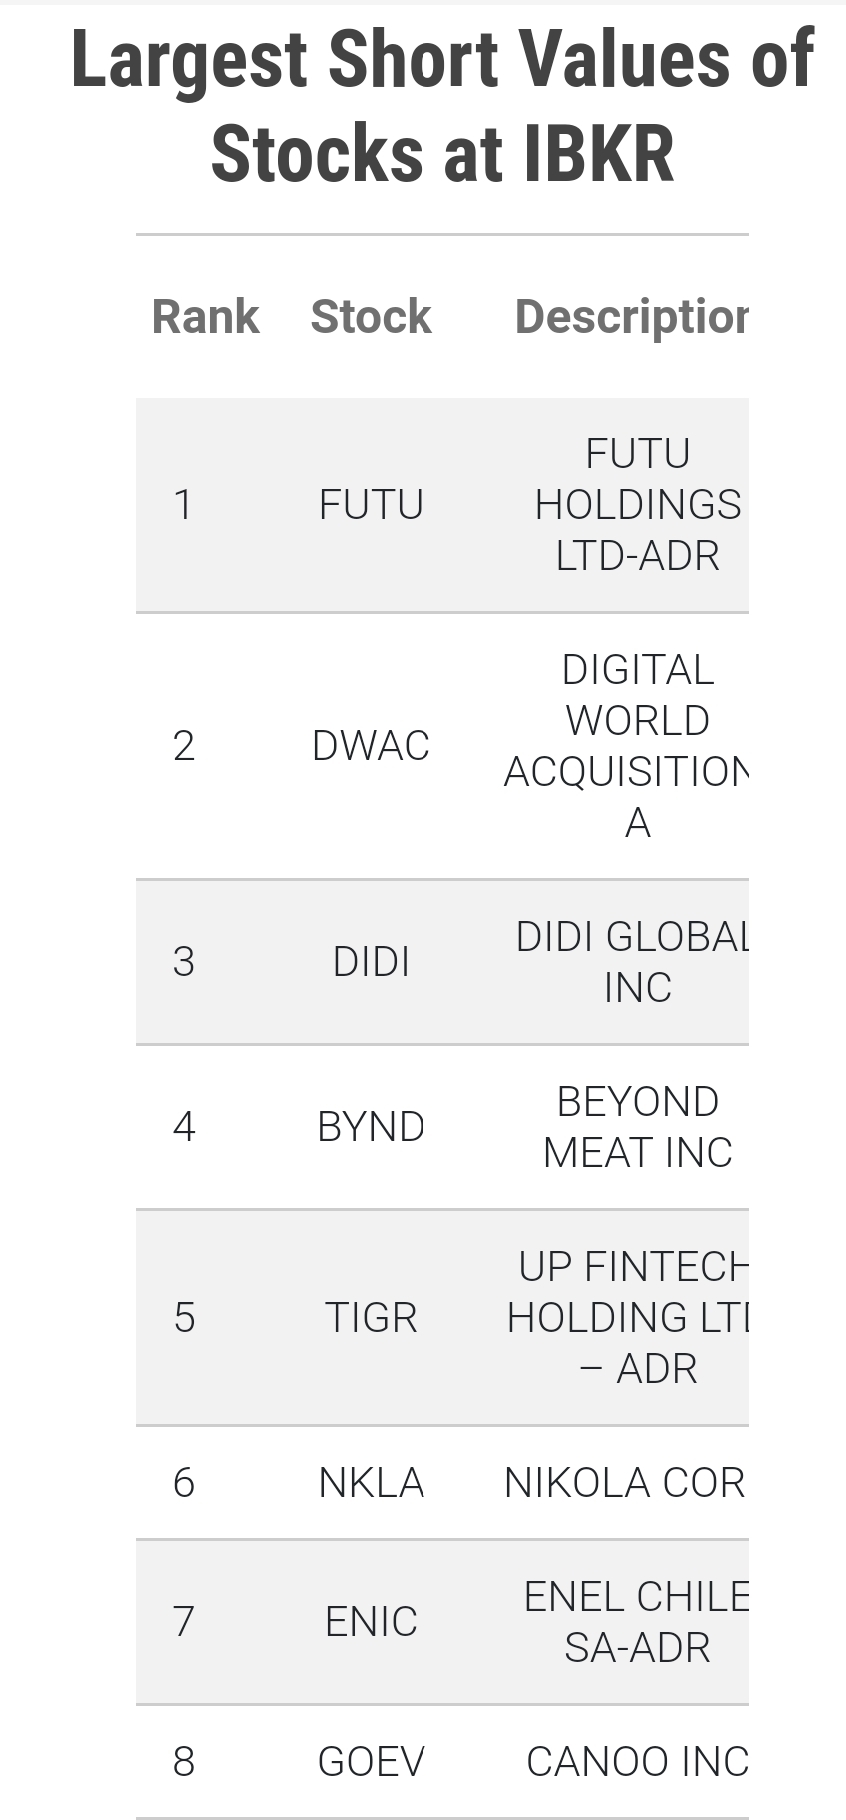
Task: Click the NKLA stock ticker
Action: coord(371,1482)
